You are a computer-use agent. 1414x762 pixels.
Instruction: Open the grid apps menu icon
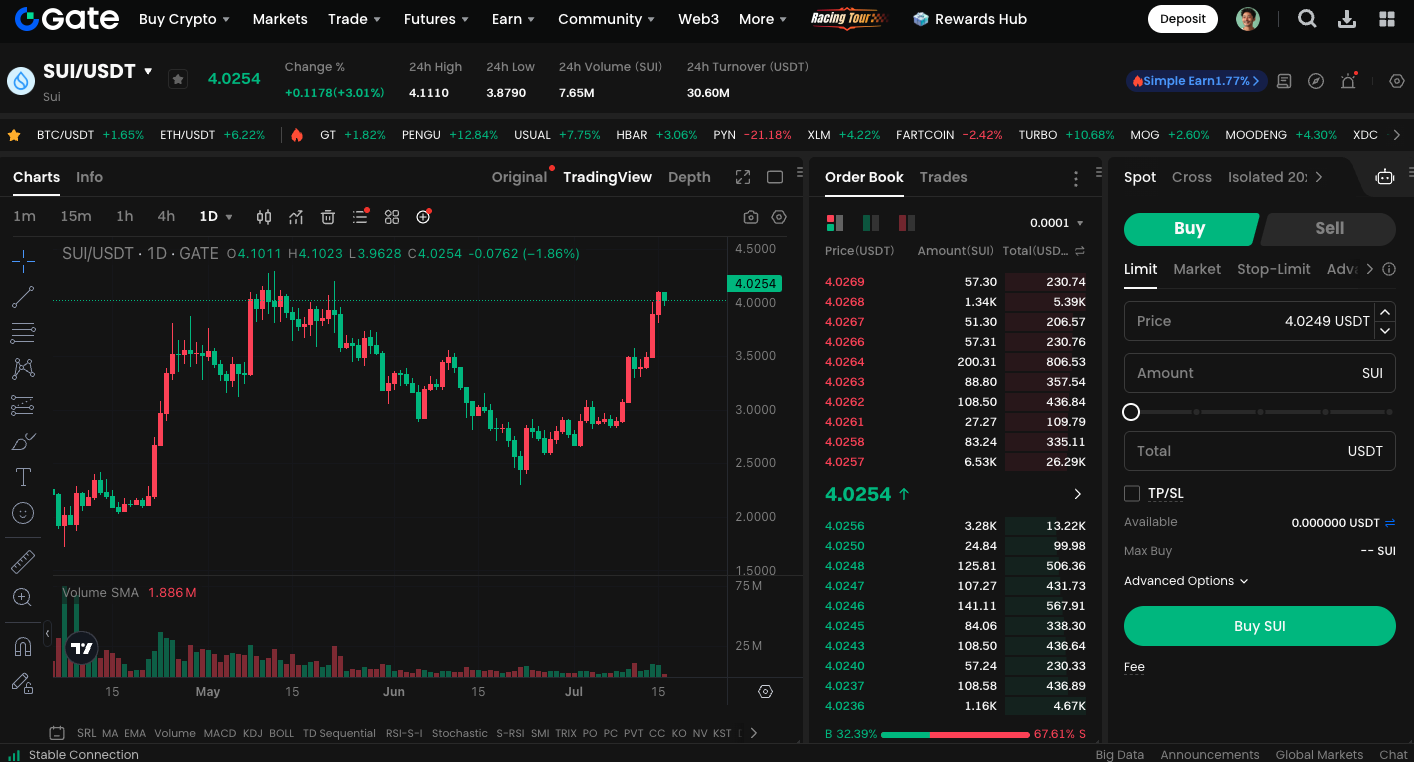click(1387, 19)
